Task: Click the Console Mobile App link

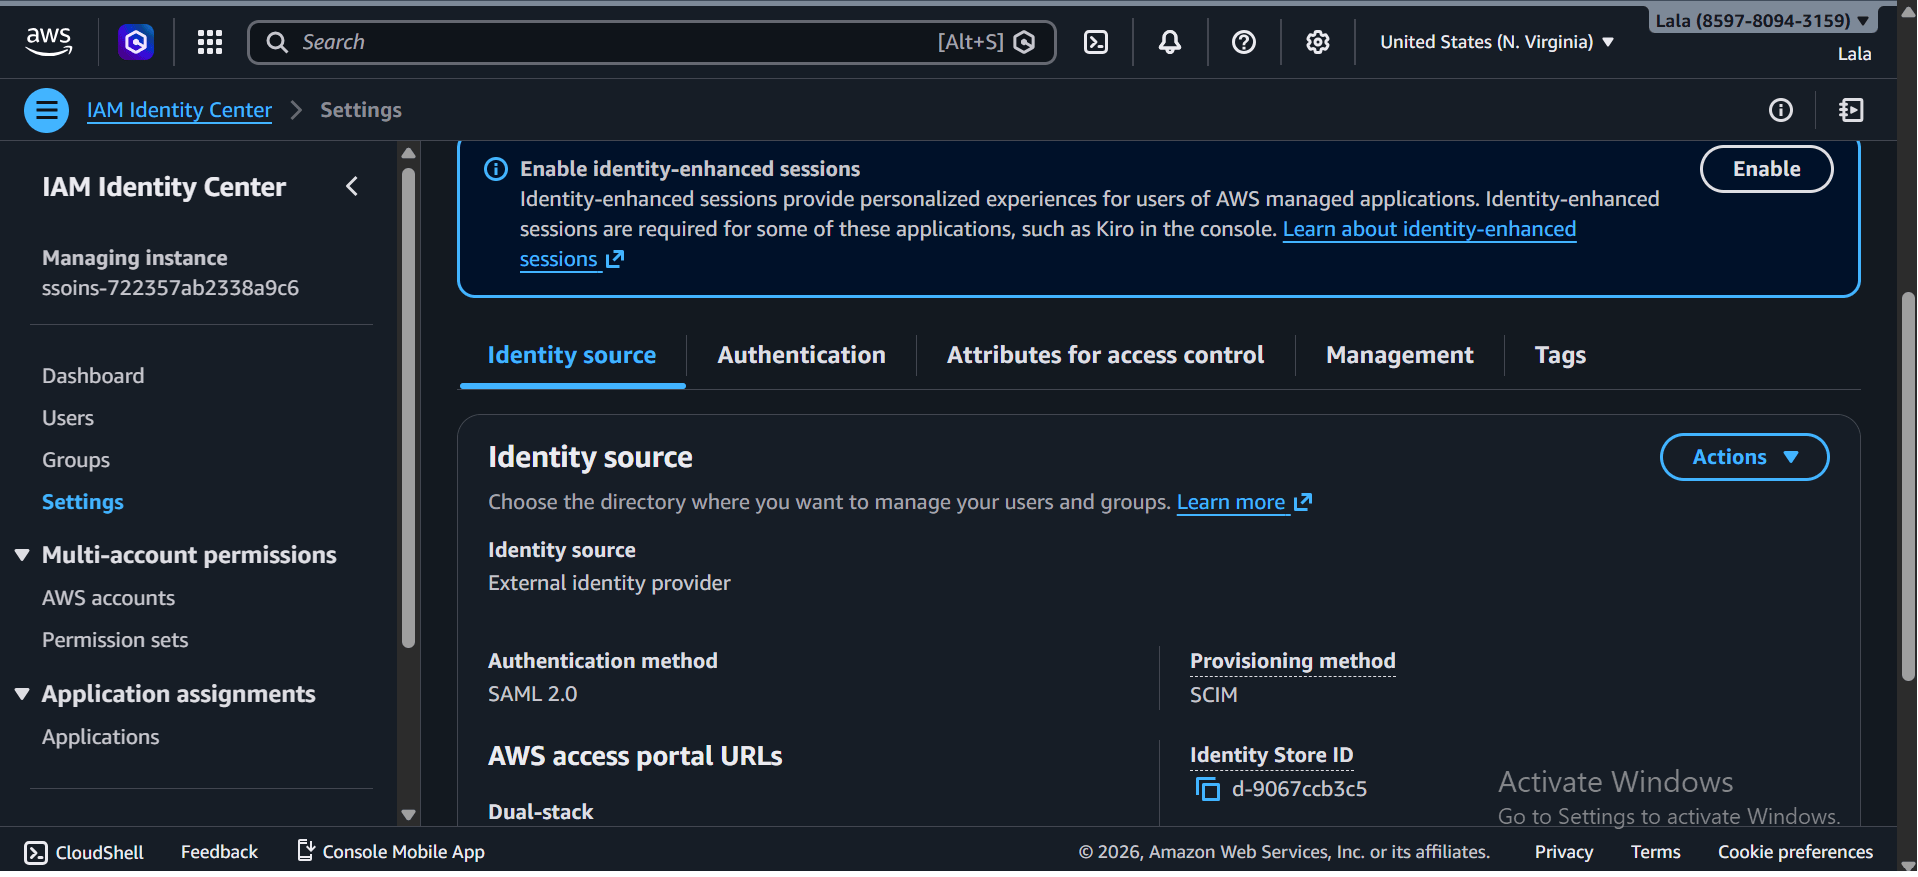Action: [x=403, y=852]
